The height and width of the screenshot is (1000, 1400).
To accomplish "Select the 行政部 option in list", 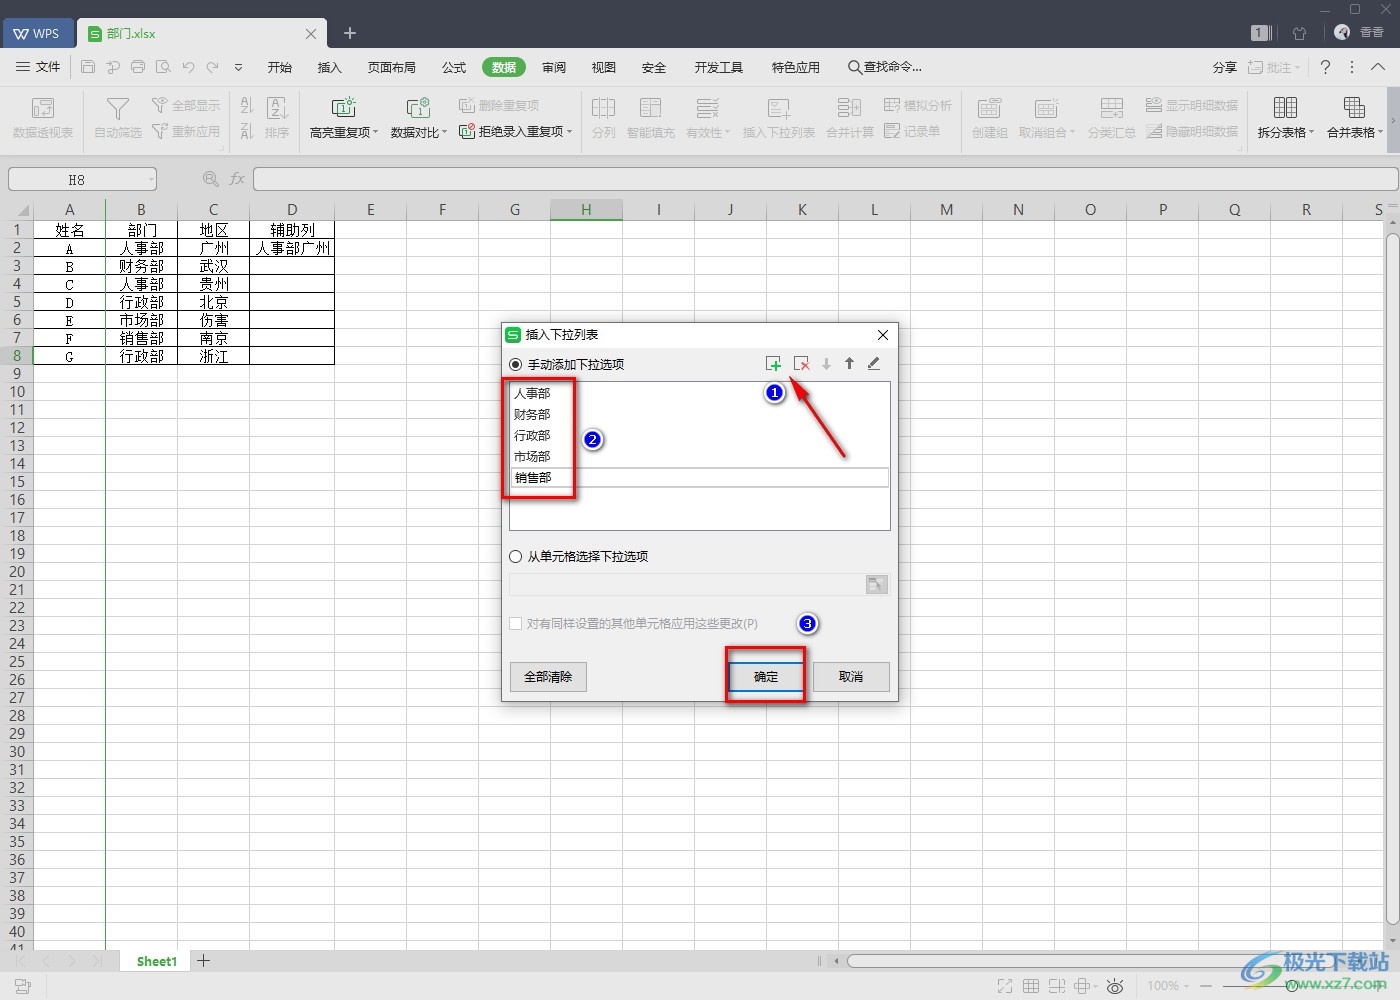I will pos(532,435).
